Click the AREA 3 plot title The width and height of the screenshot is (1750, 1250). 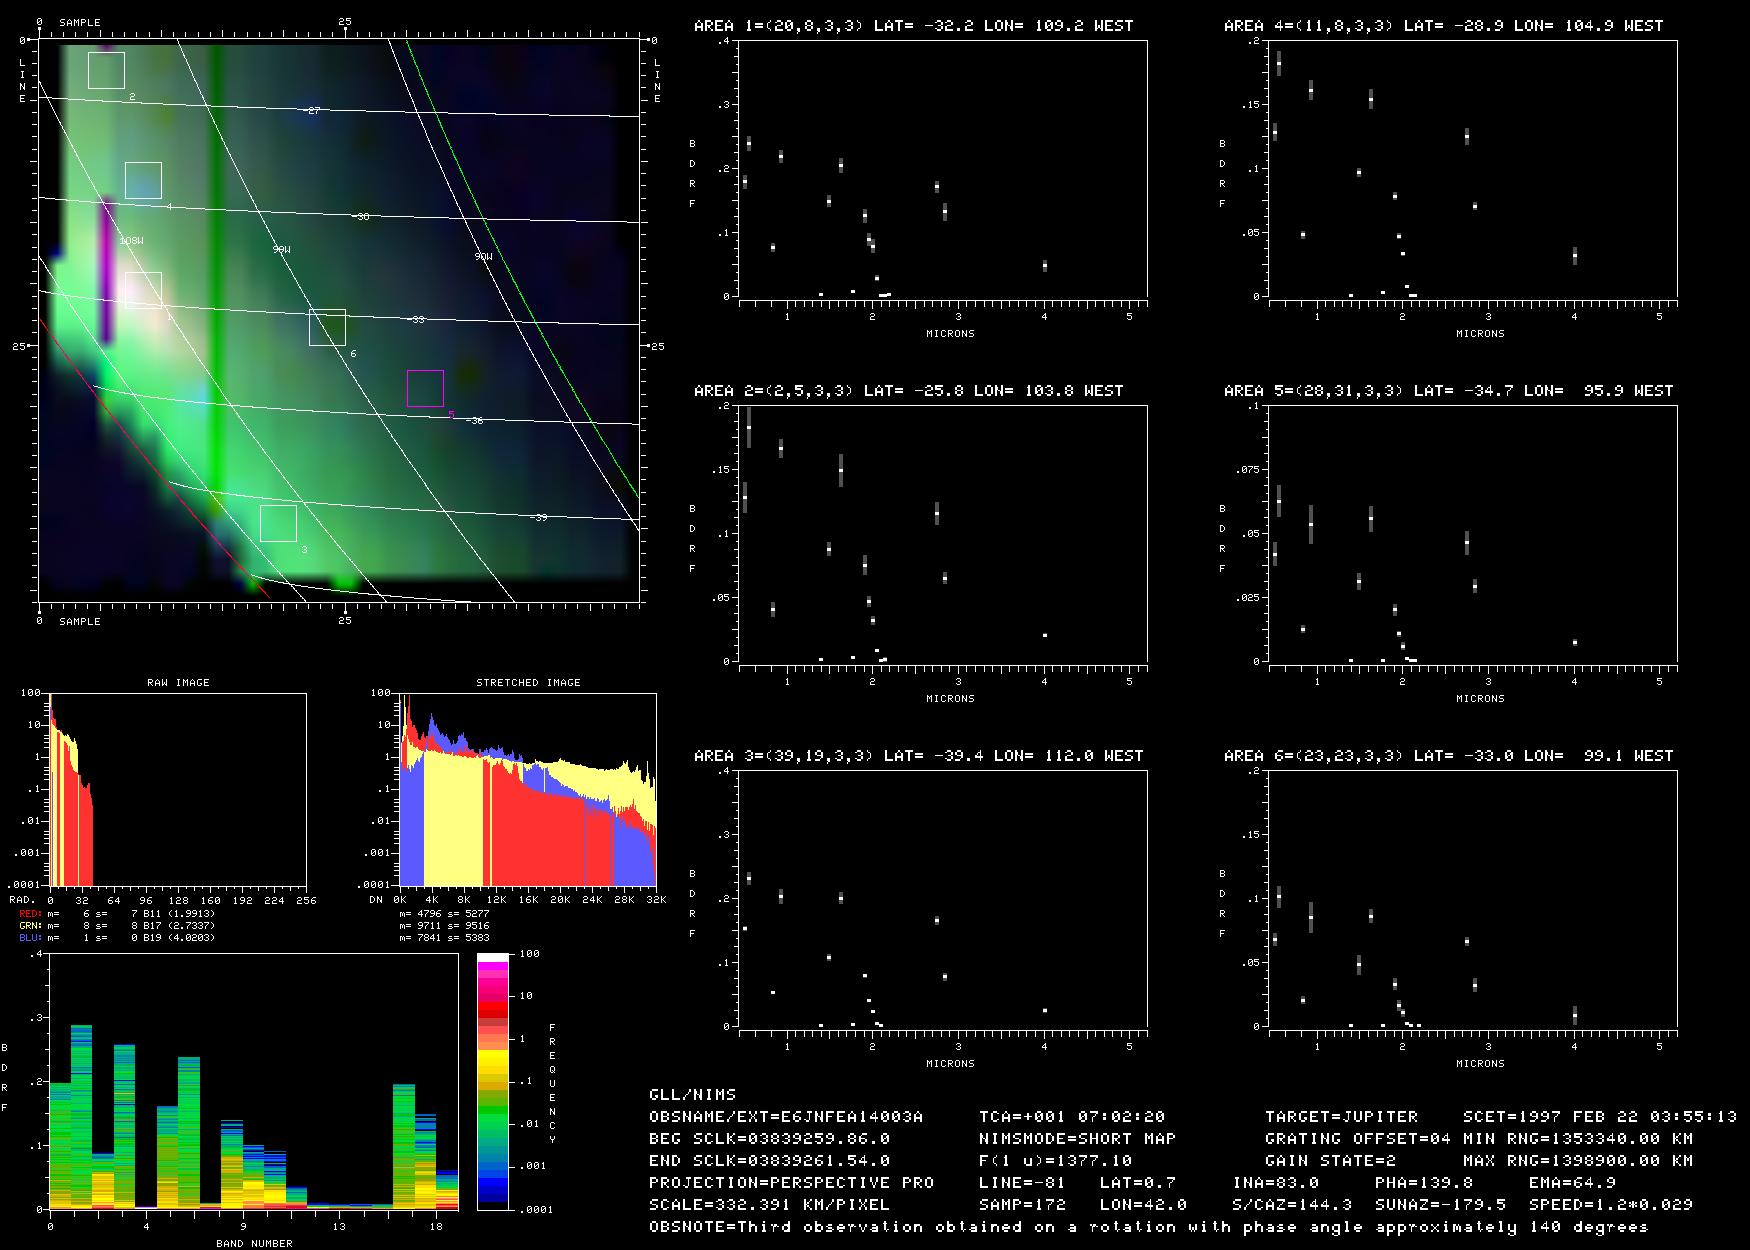coord(918,756)
